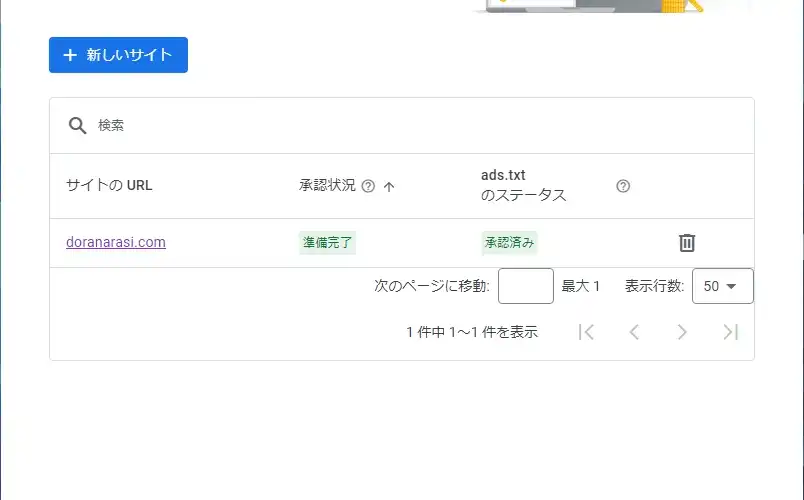
Task: Open help icon next to 承認状況
Action: (x=368, y=186)
